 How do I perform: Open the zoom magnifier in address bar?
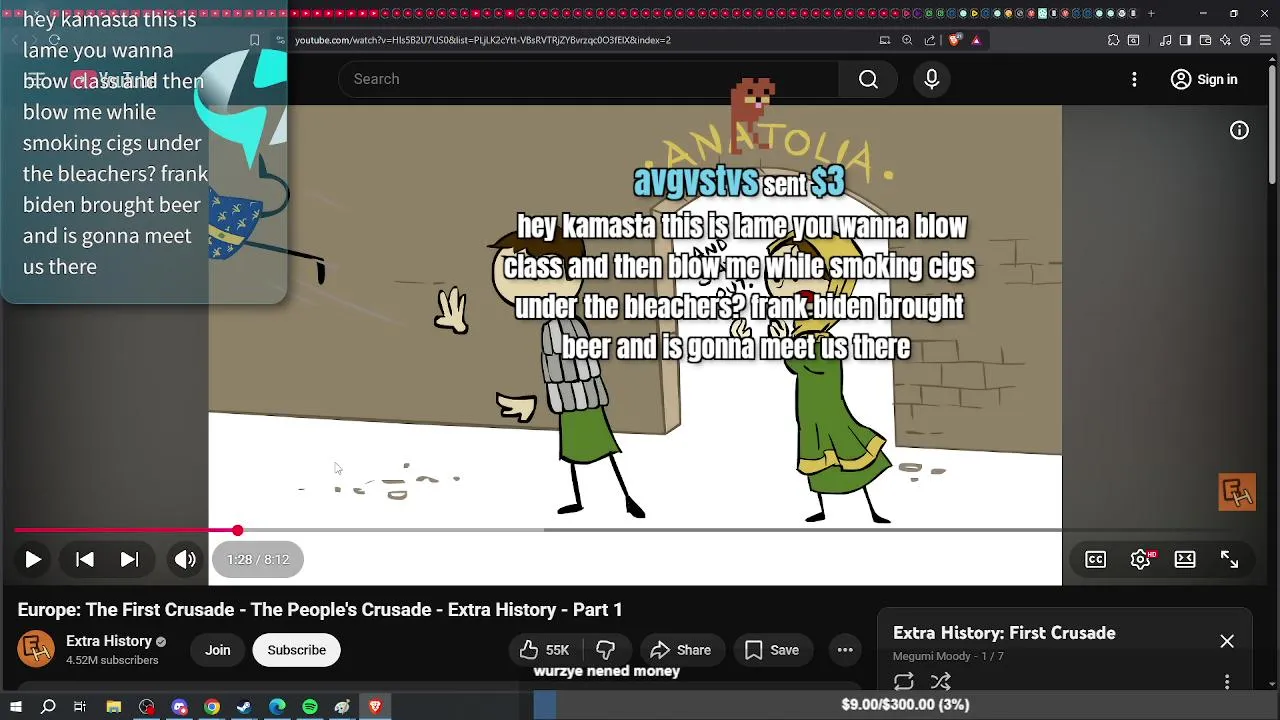click(907, 40)
